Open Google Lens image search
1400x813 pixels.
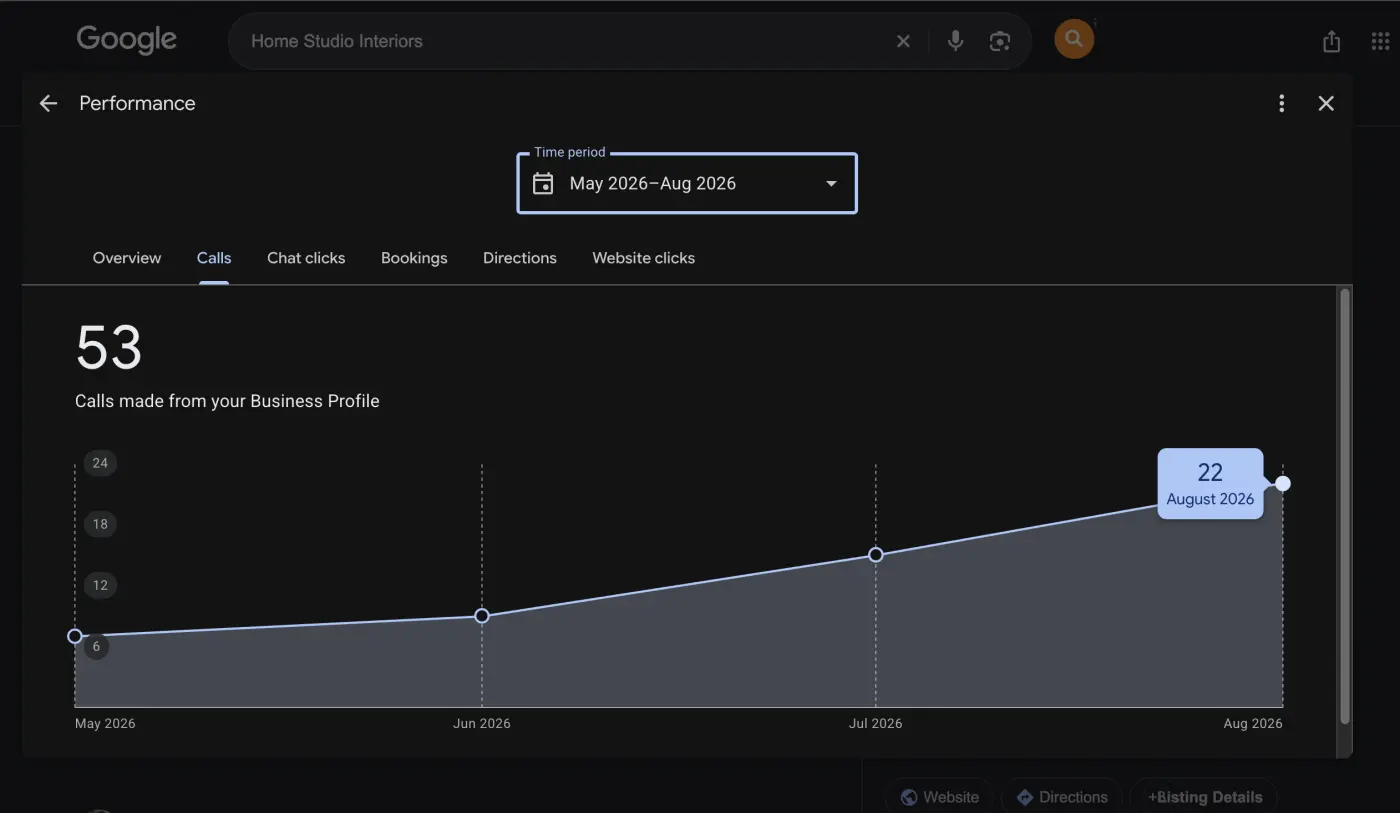[999, 41]
